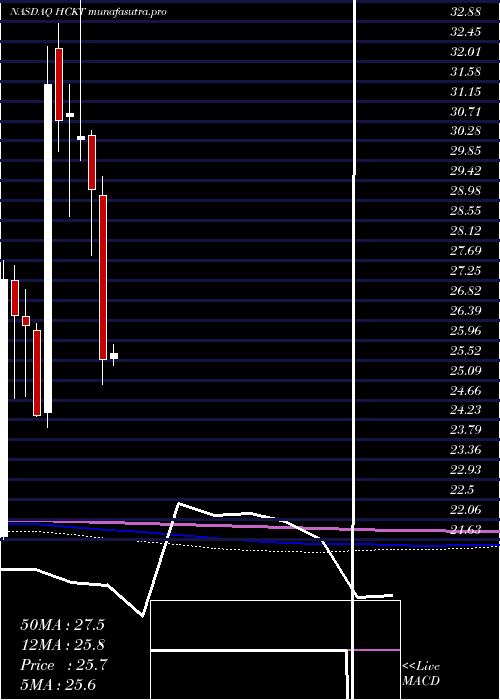Image resolution: width=500 pixels, height=700 pixels.
Task: Click the 29.85 price axis label
Action: (x=466, y=151)
